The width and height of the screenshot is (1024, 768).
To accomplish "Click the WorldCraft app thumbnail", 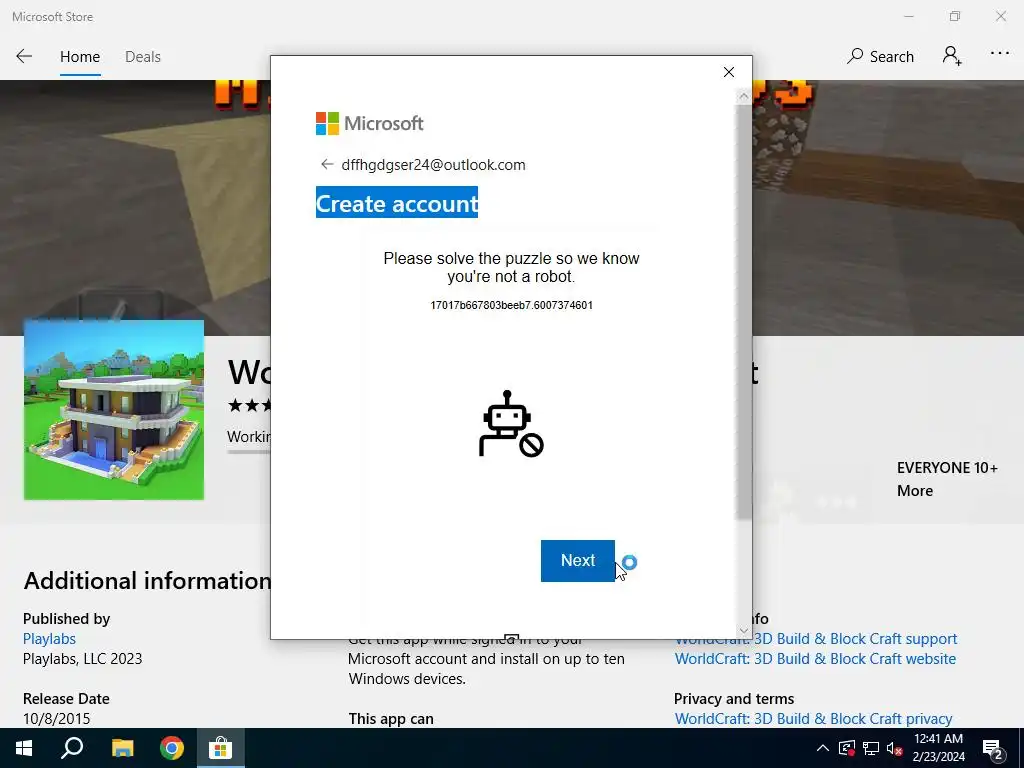I will (x=114, y=409).
